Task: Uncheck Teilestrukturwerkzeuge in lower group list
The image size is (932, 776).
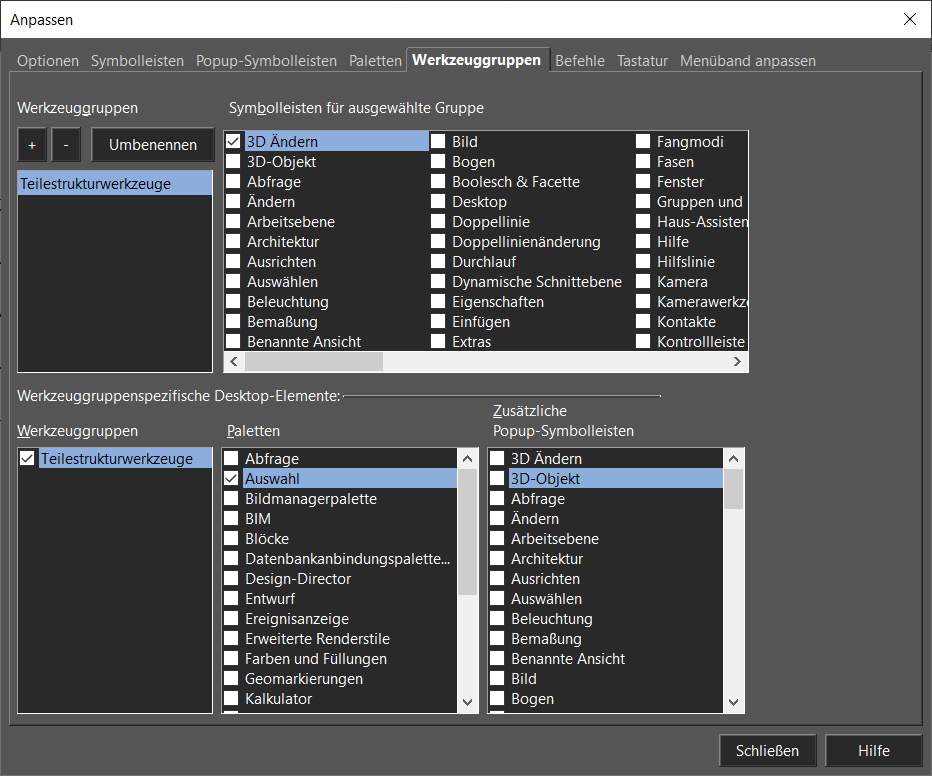Action: coord(27,459)
